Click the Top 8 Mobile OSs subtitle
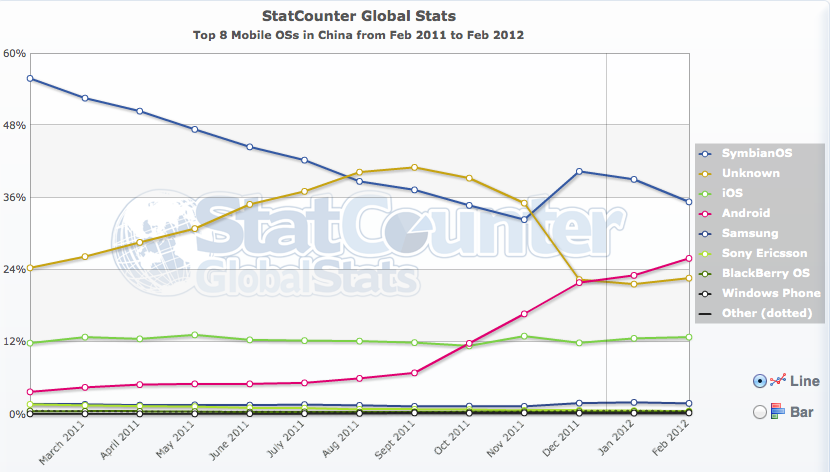 [x=358, y=34]
